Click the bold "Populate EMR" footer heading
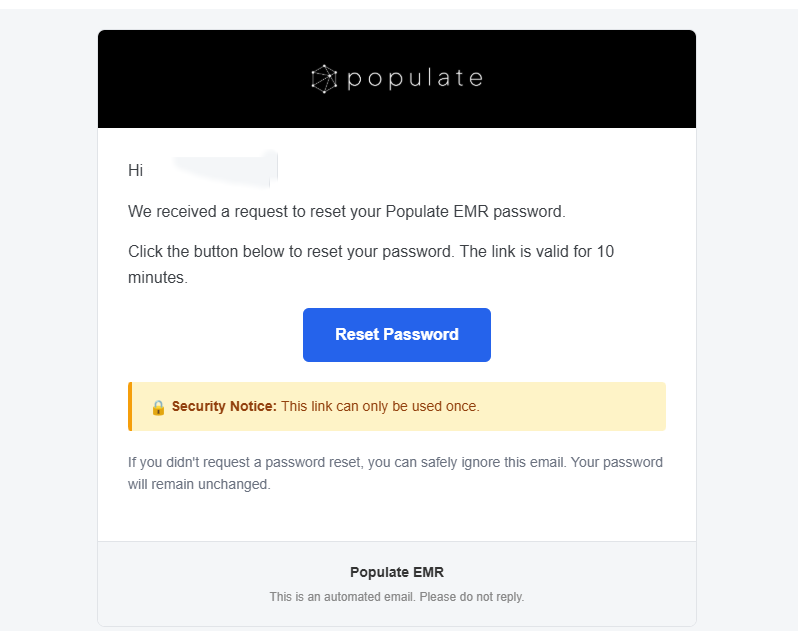798x631 pixels. pyautogui.click(x=397, y=572)
